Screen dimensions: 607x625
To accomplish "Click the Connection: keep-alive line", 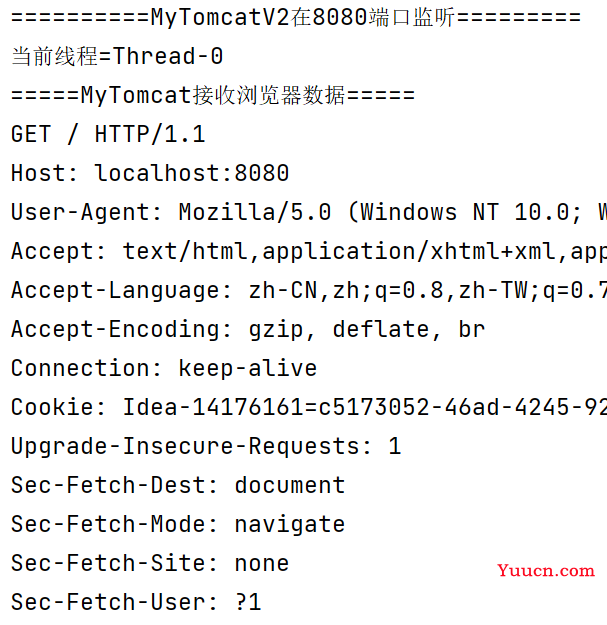I will pyautogui.click(x=164, y=368).
